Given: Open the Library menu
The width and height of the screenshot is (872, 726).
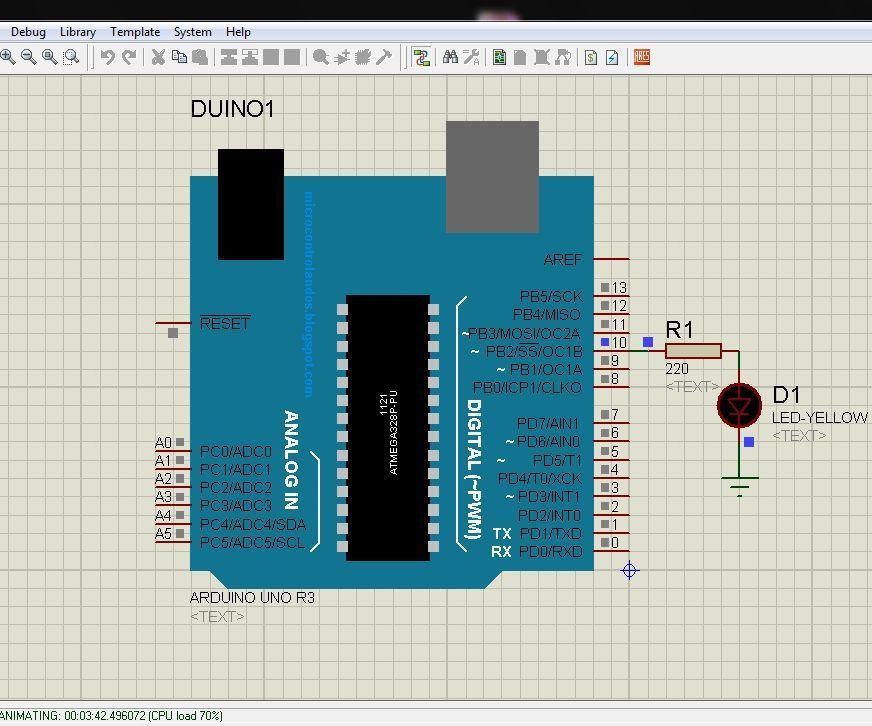Looking at the screenshot, I should [x=77, y=31].
